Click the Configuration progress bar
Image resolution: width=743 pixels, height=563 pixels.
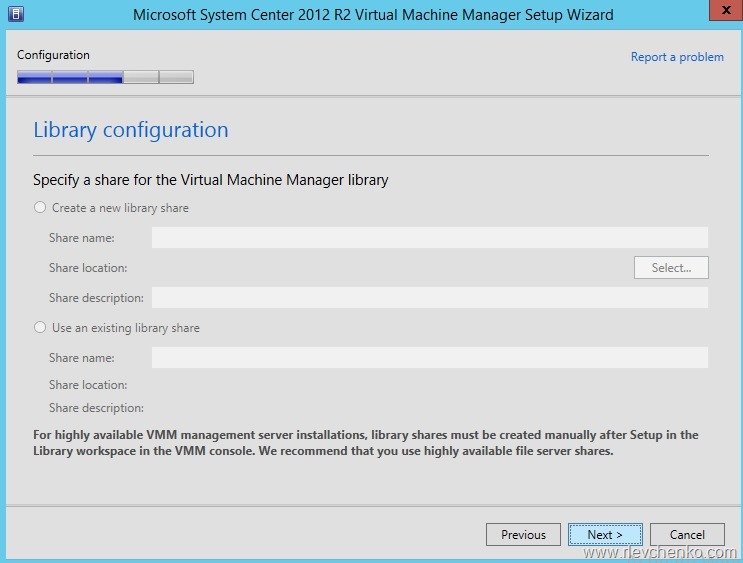click(105, 77)
